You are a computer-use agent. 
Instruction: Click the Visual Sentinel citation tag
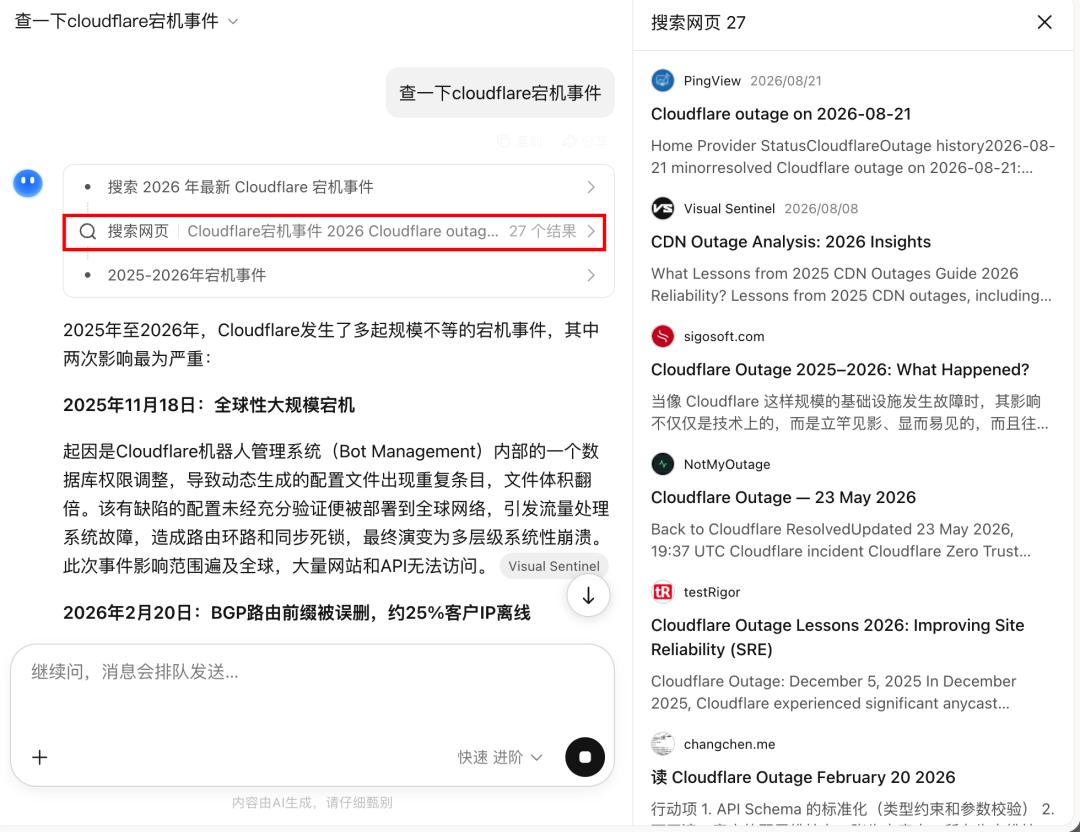click(x=554, y=566)
